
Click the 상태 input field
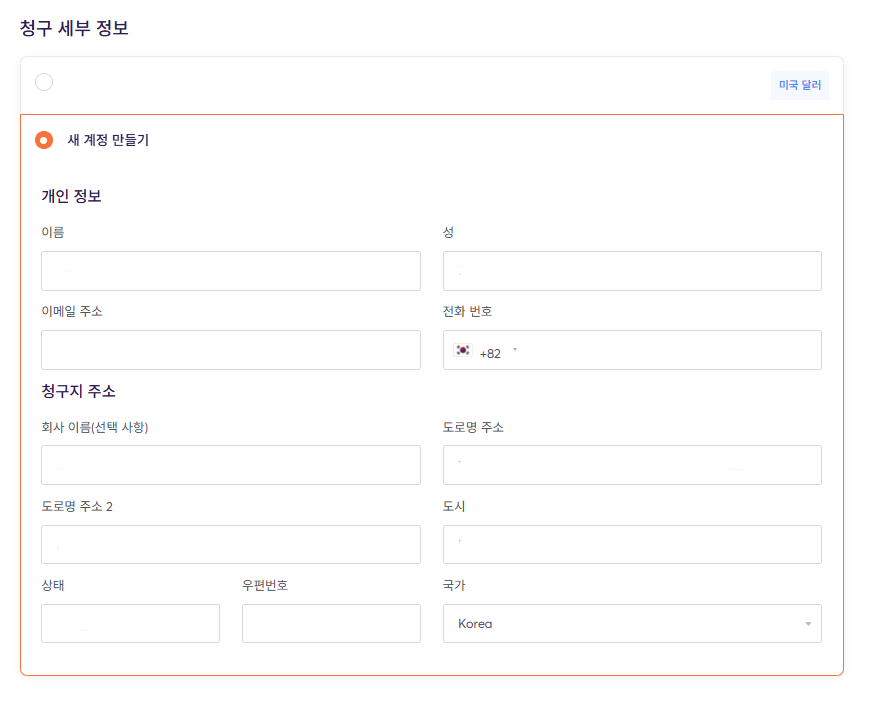point(129,622)
